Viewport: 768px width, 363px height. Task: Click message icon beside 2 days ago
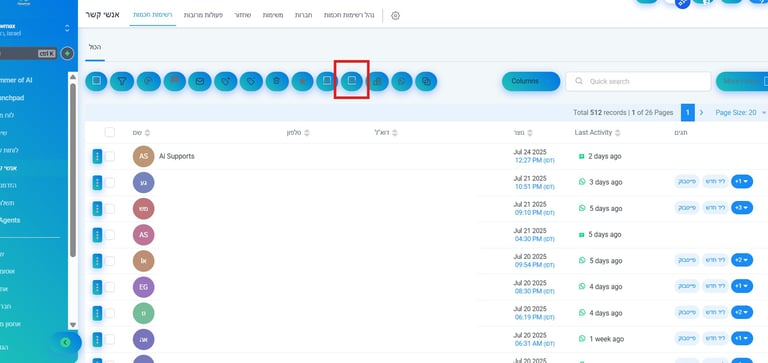pos(582,156)
